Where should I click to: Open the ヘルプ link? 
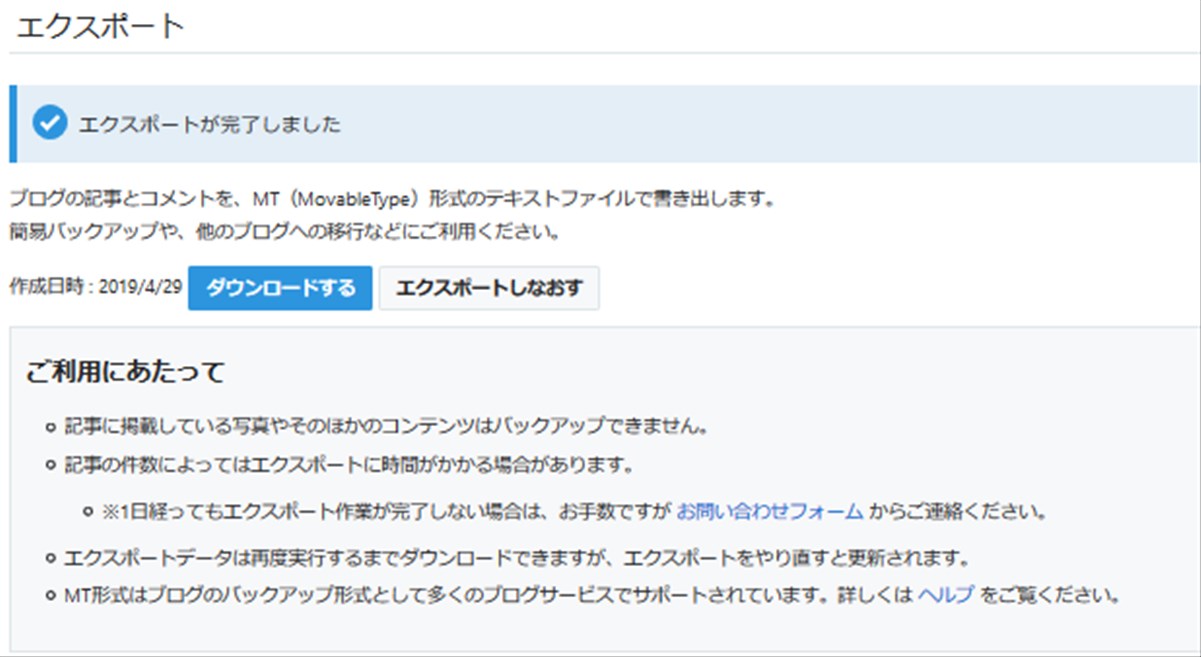coord(945,596)
